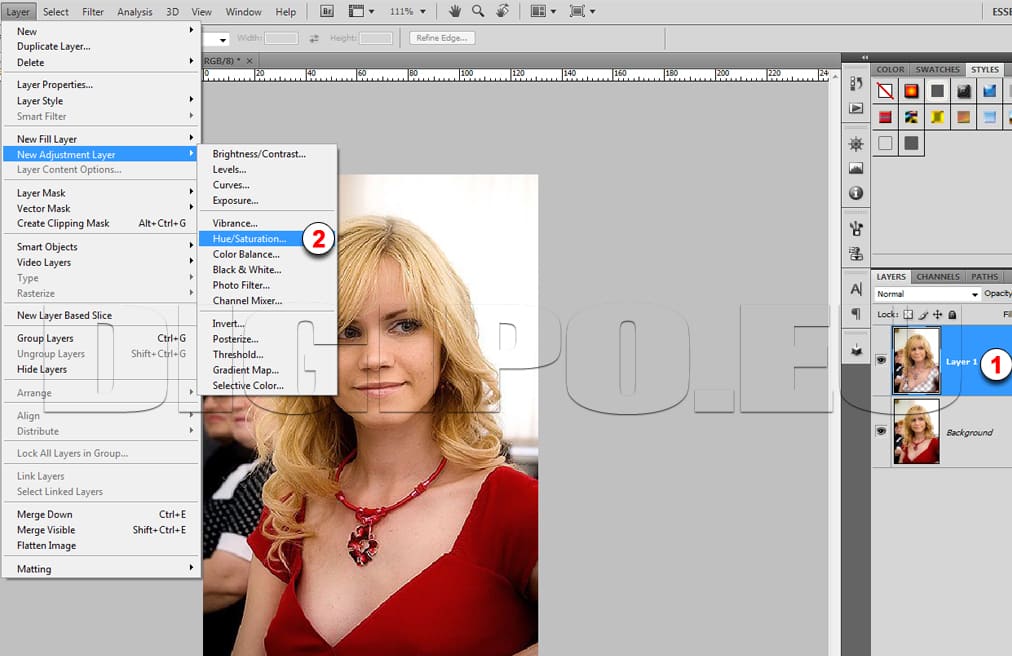Apply the Default Style (None) swatch
Image resolution: width=1012 pixels, height=656 pixels.
tap(885, 91)
